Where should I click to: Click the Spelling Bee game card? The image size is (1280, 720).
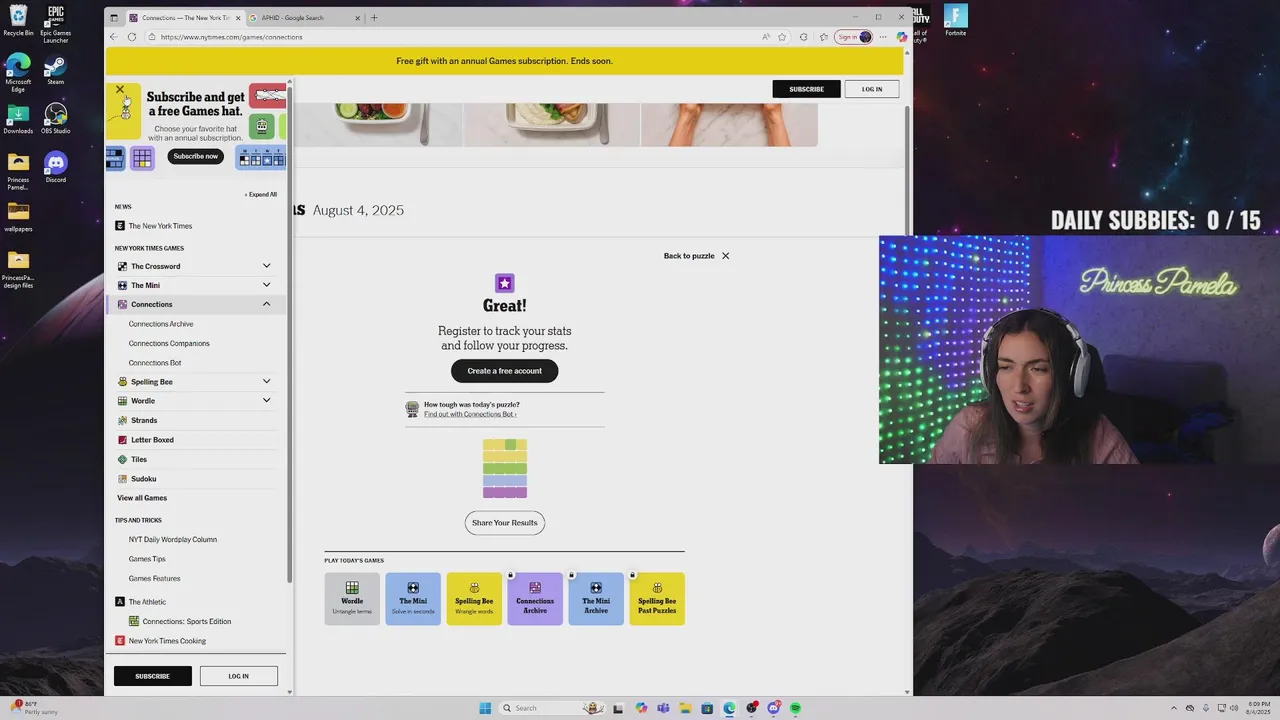[474, 599]
